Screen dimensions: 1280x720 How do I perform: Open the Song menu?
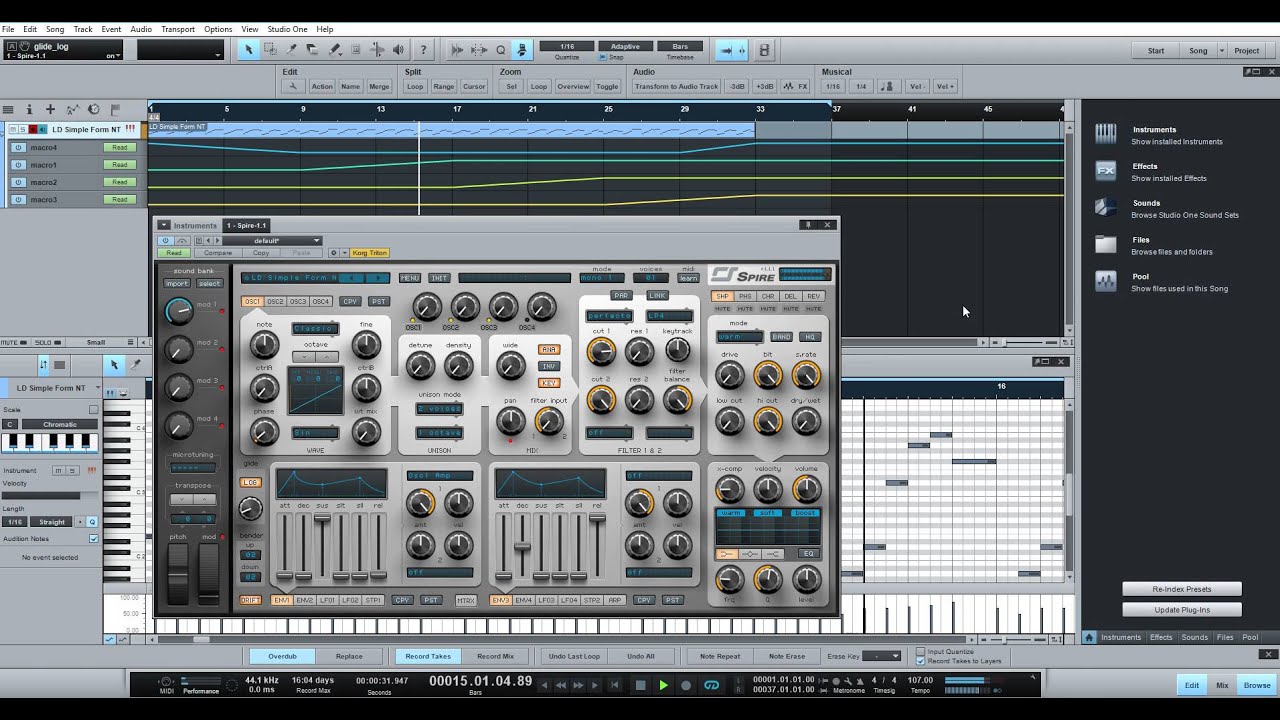(x=55, y=29)
